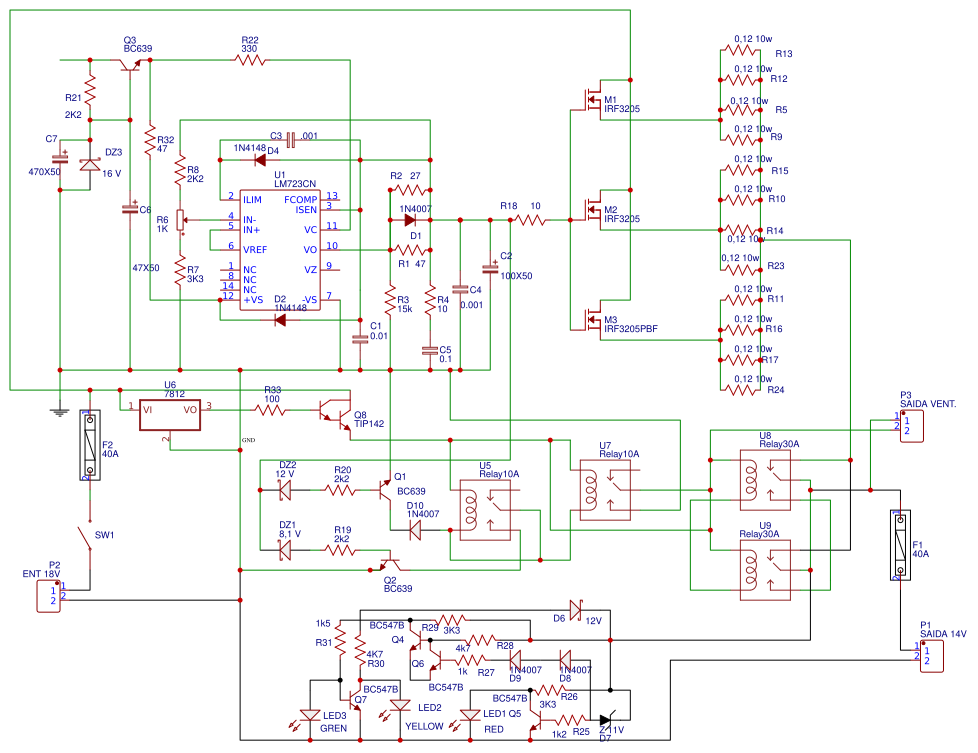Select the P3 SAIDA VENT connector
The width and height of the screenshot is (978, 753).
click(x=911, y=426)
